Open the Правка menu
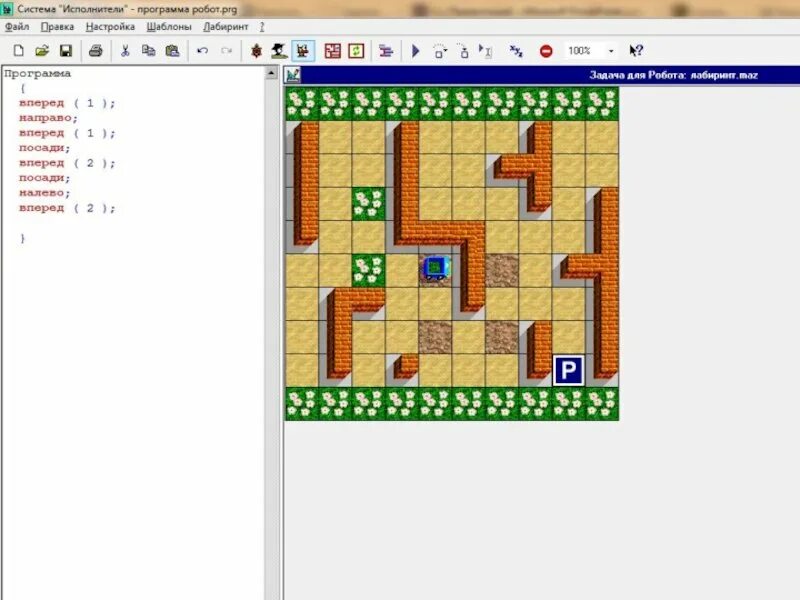Screen dimensions: 800x600 57,27
